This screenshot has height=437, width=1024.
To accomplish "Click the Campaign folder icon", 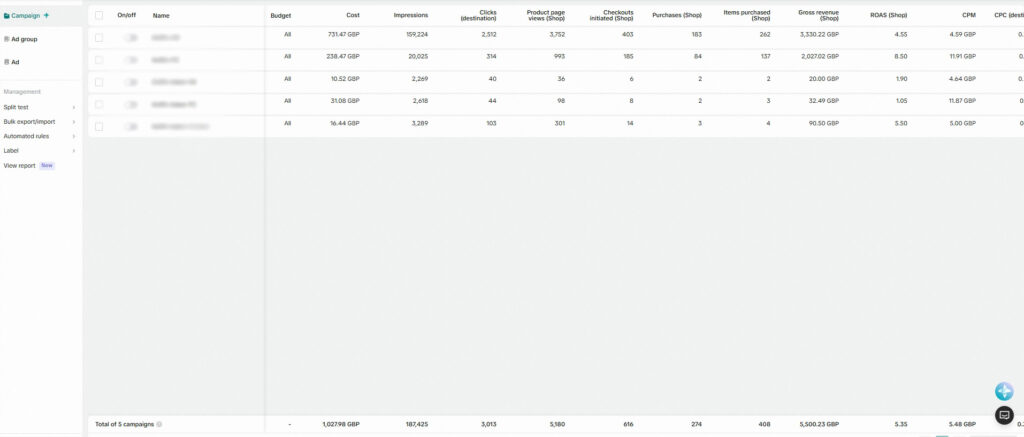I will tap(6, 16).
